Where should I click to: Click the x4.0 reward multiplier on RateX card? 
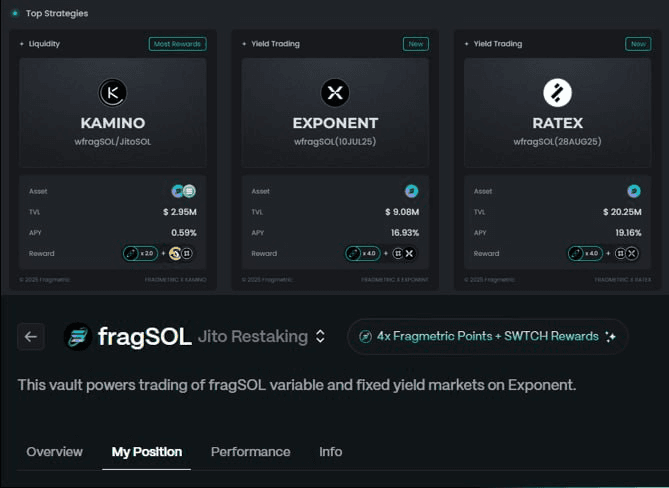pos(585,253)
